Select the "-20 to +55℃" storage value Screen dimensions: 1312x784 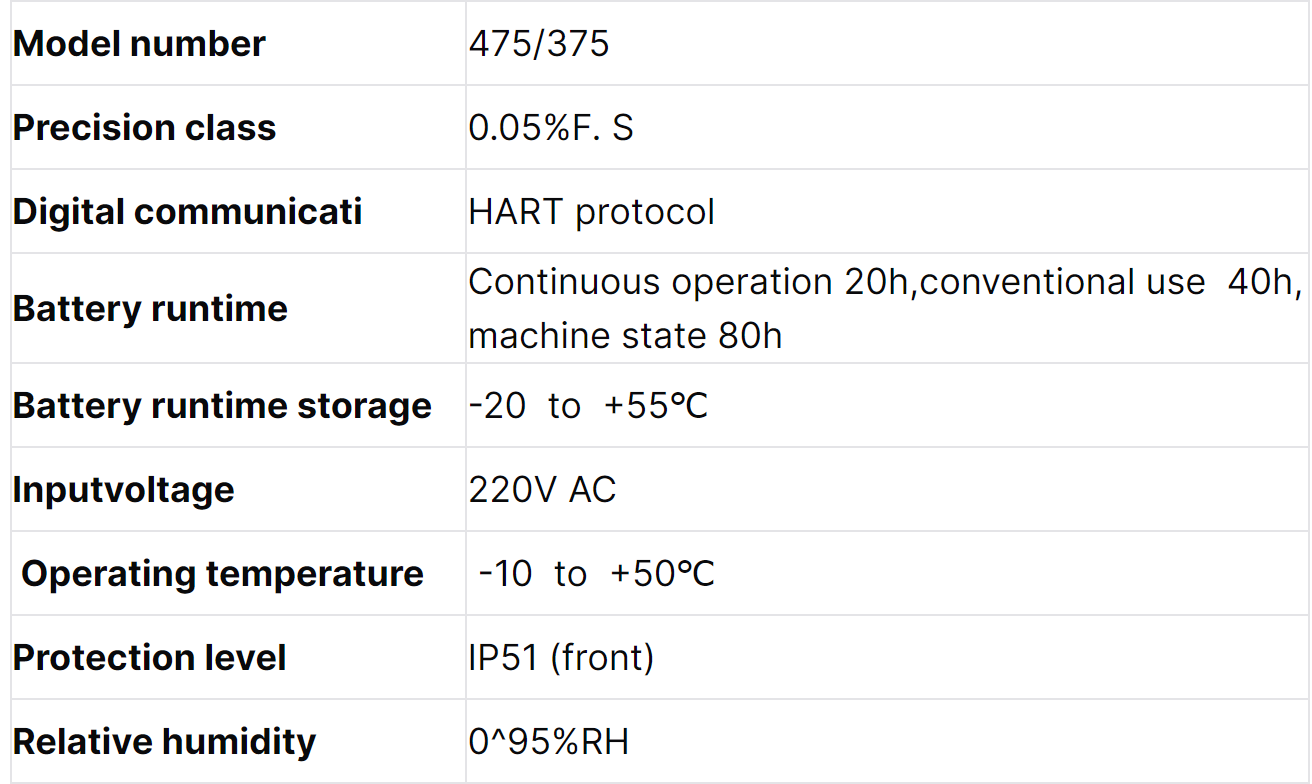[588, 406]
